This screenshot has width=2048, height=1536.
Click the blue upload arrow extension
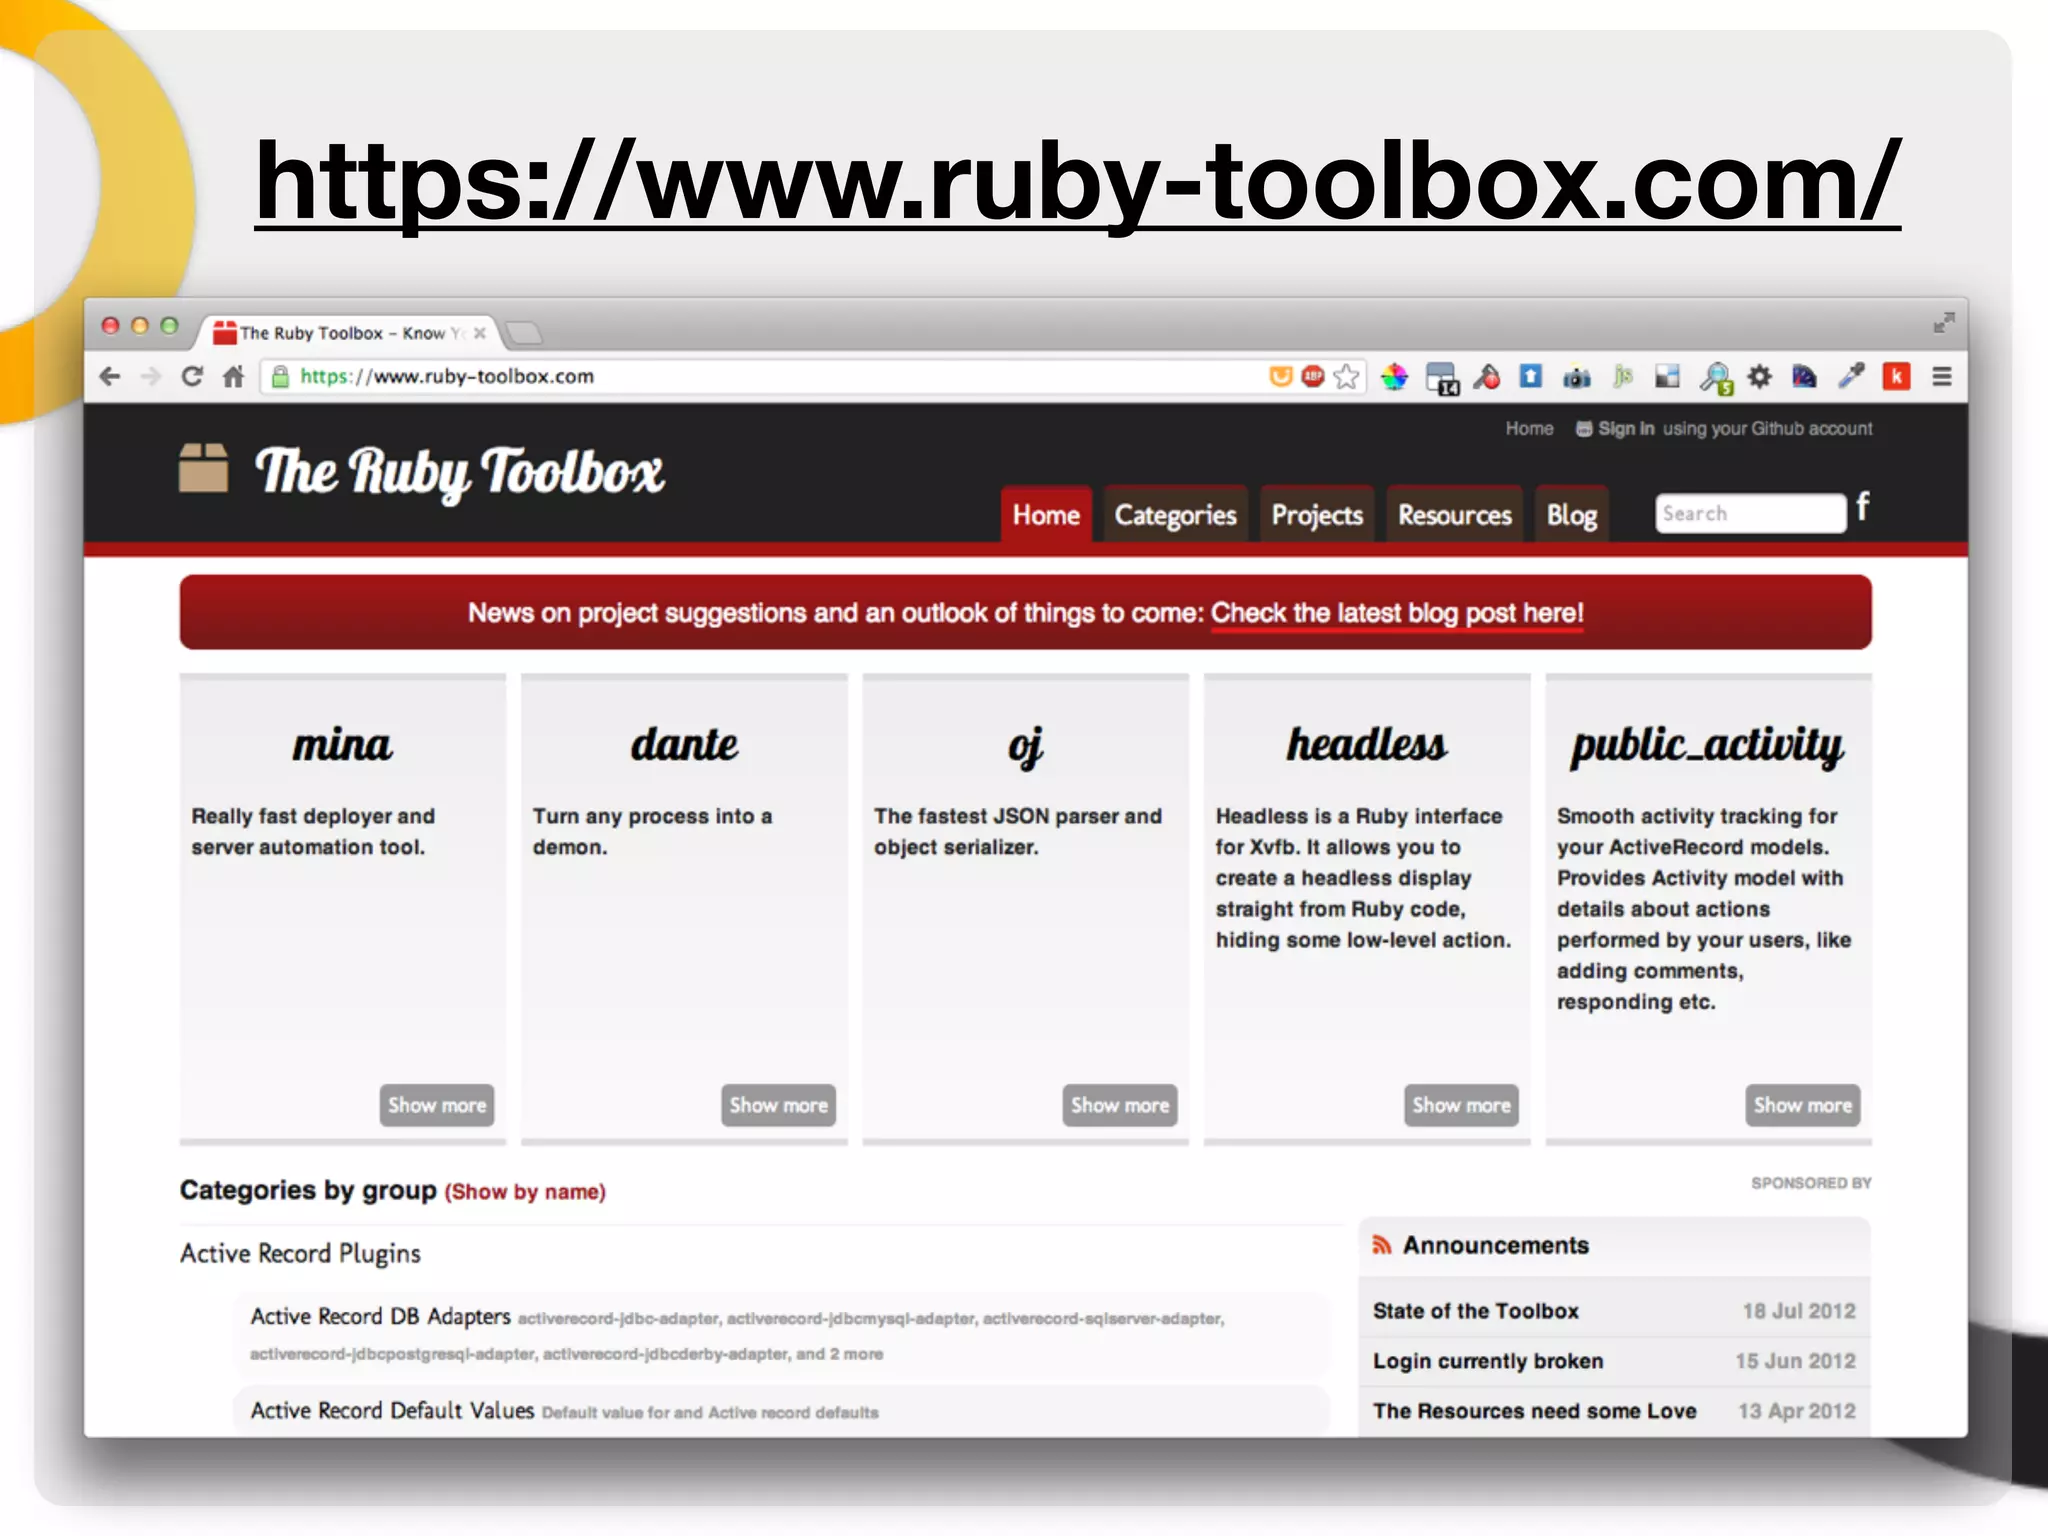tap(1531, 376)
